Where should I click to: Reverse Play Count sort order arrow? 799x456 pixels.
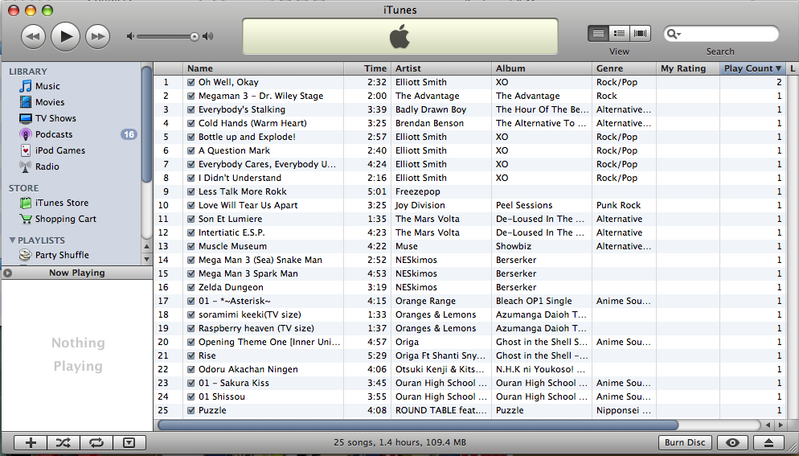[778, 68]
